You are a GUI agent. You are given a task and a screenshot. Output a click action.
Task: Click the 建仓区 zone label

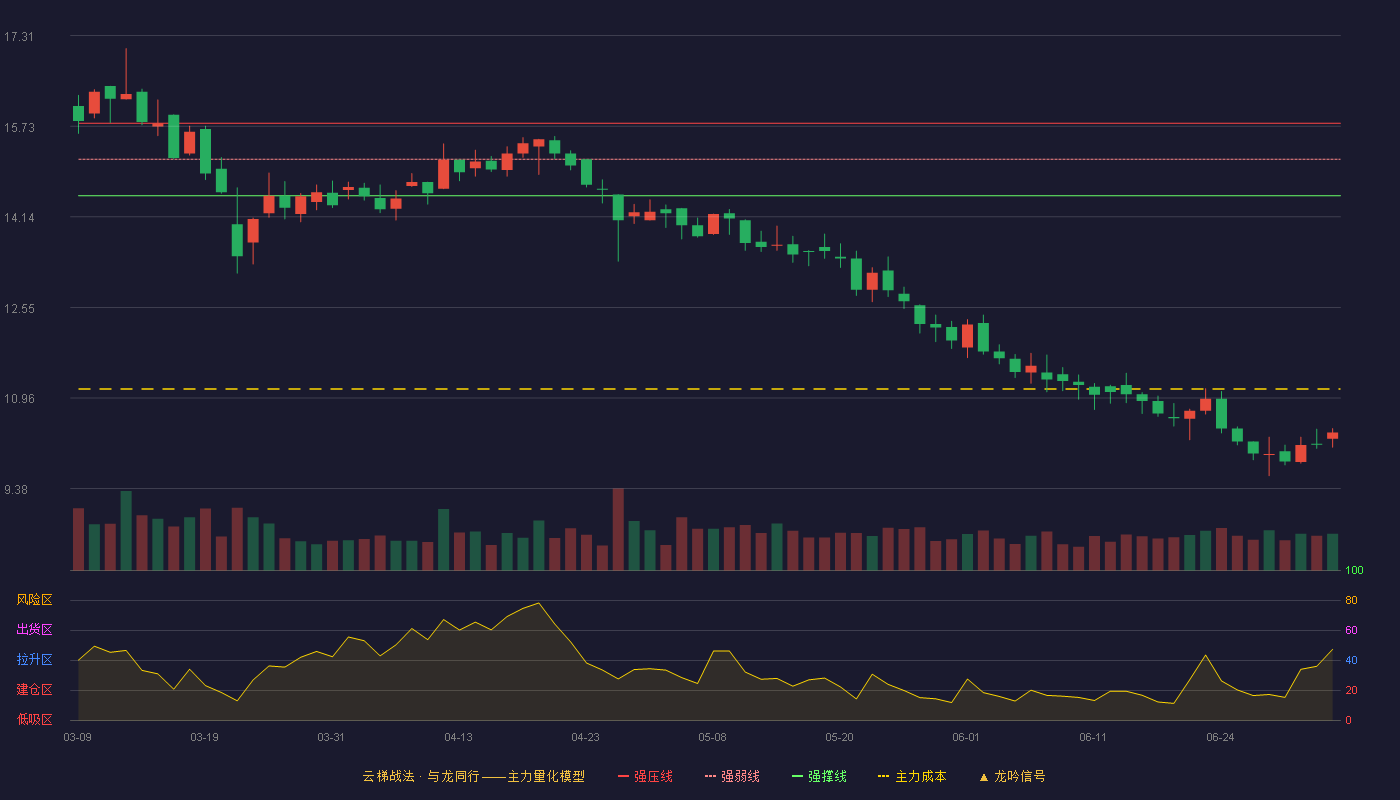point(34,690)
